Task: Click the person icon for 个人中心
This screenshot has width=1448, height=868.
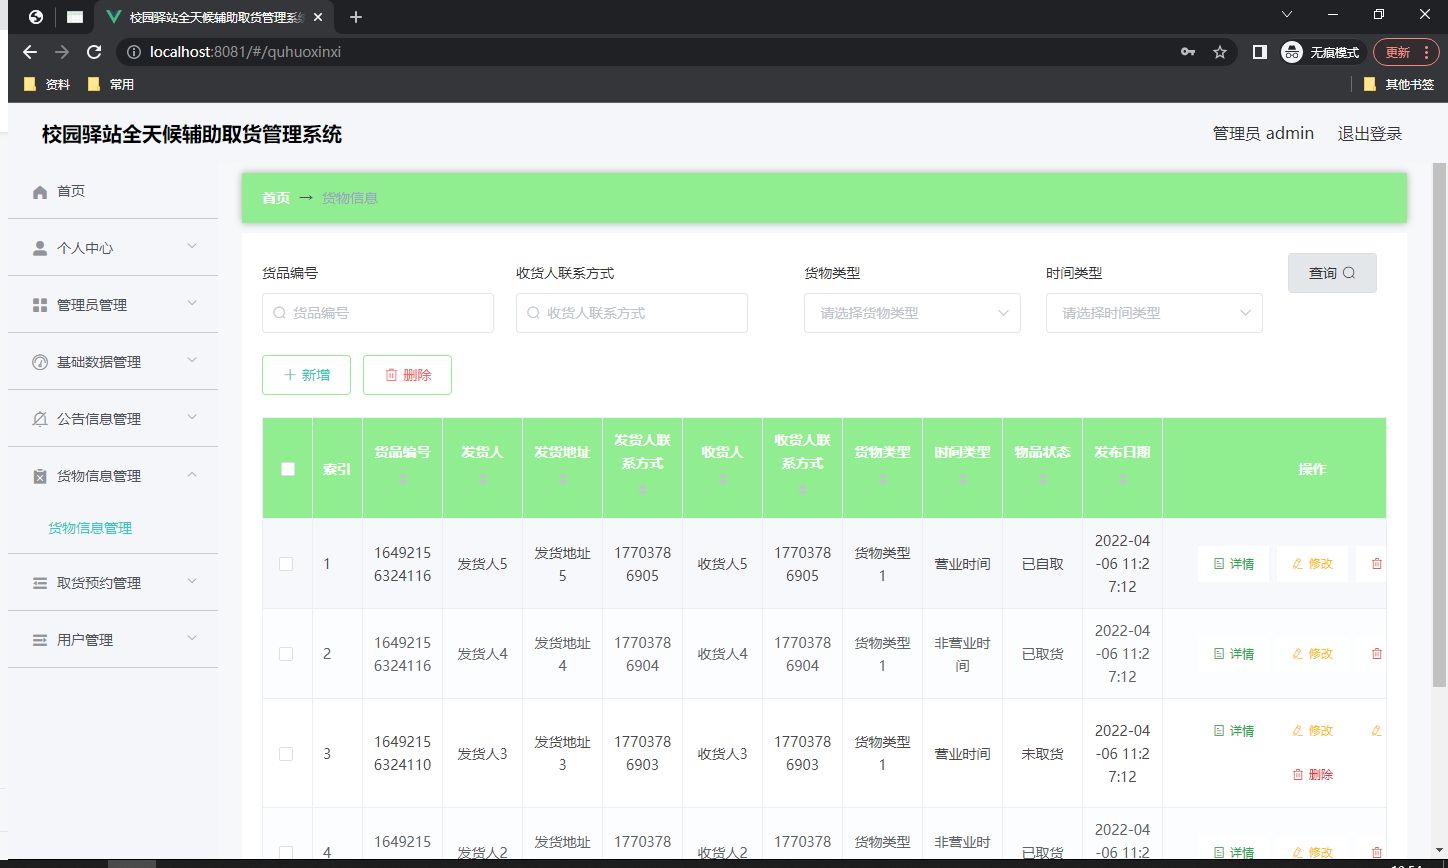Action: click(x=40, y=248)
